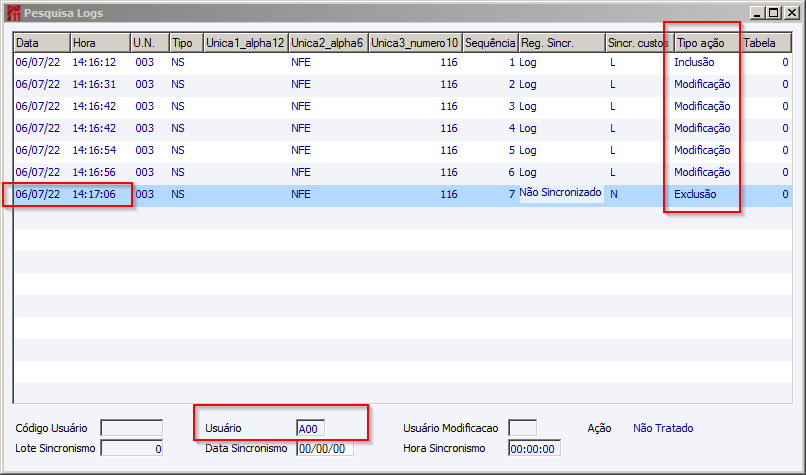The height and width of the screenshot is (475, 806).
Task: Select the log row at 14:16:54
Action: [x=403, y=150]
